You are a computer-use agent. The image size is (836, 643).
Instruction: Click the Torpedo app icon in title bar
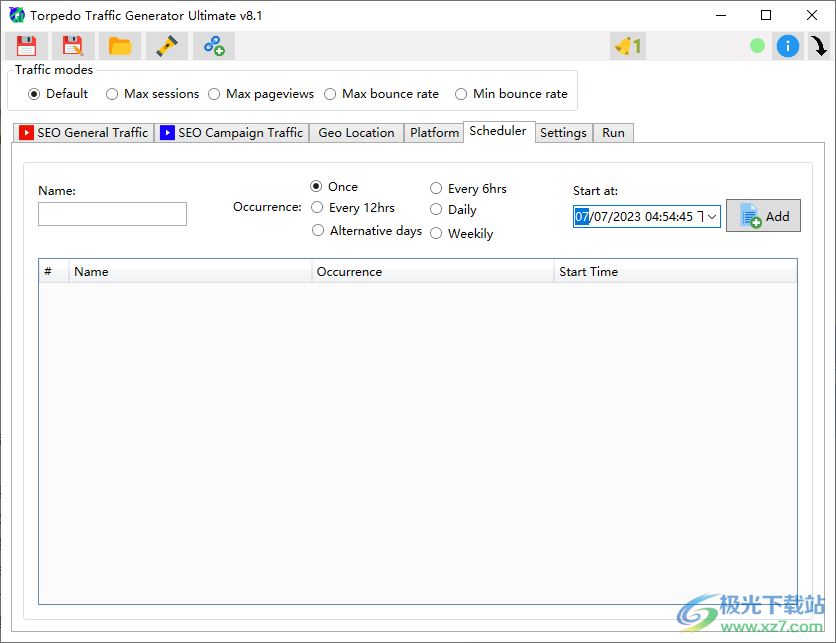tap(17, 15)
